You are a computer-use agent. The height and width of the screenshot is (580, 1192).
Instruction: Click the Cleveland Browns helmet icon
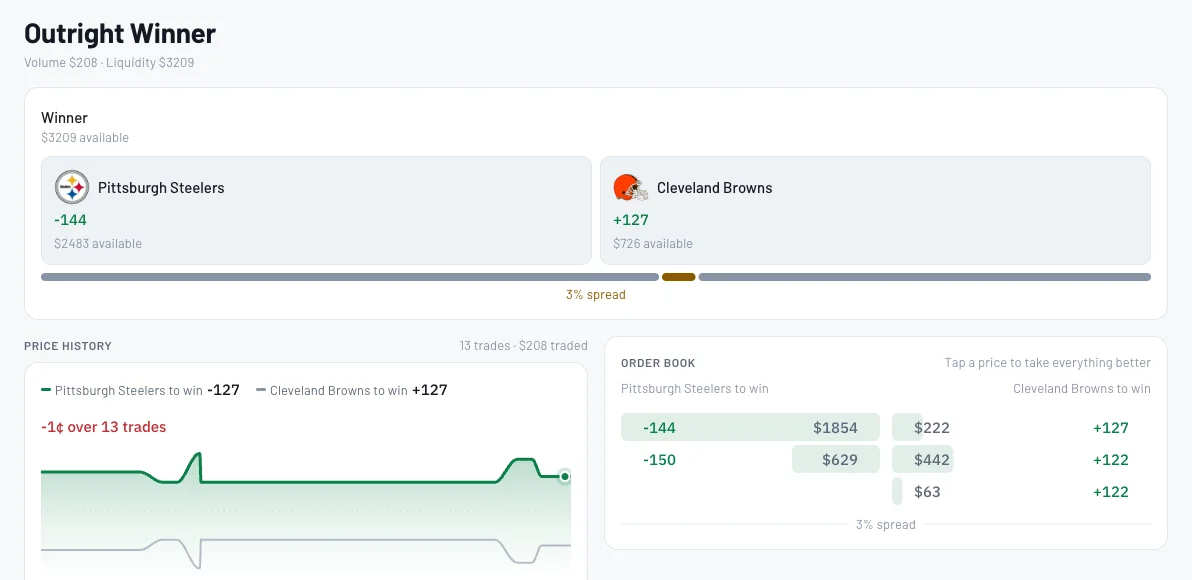[x=631, y=187]
